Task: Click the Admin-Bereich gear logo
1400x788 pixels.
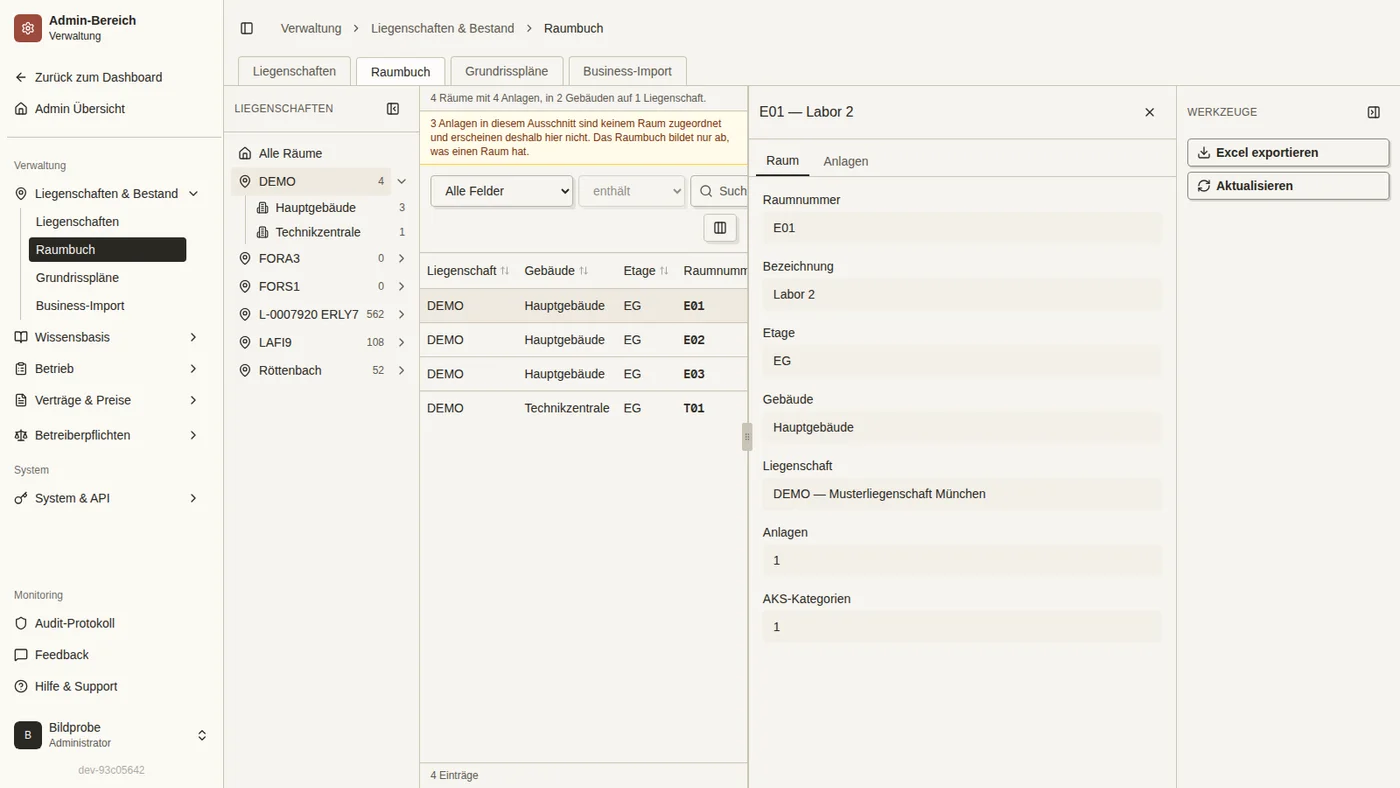Action: pyautogui.click(x=28, y=28)
